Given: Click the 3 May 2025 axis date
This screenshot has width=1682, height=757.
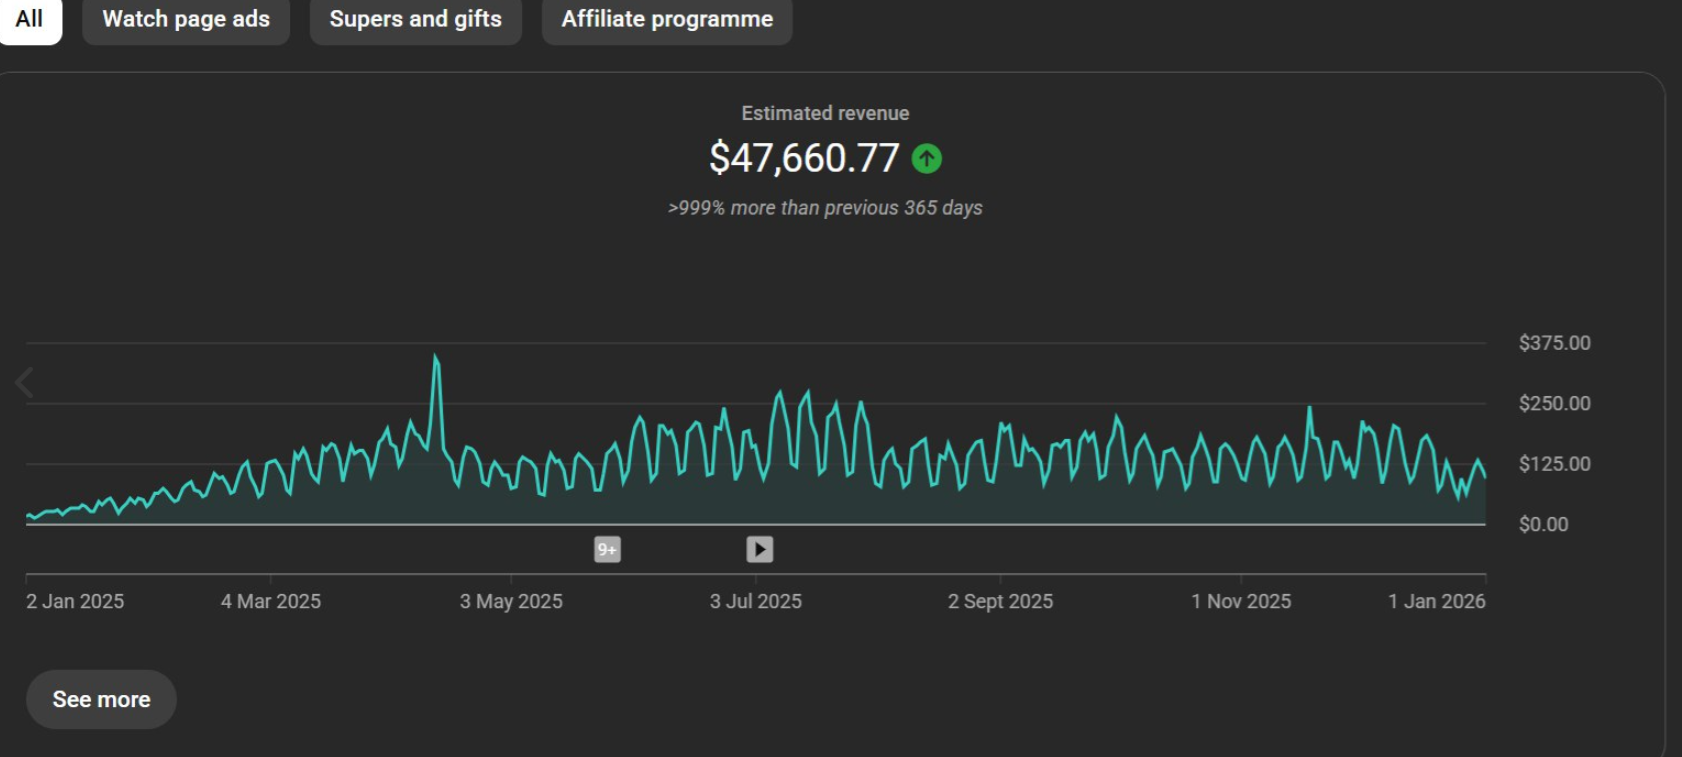Looking at the screenshot, I should [x=511, y=601].
